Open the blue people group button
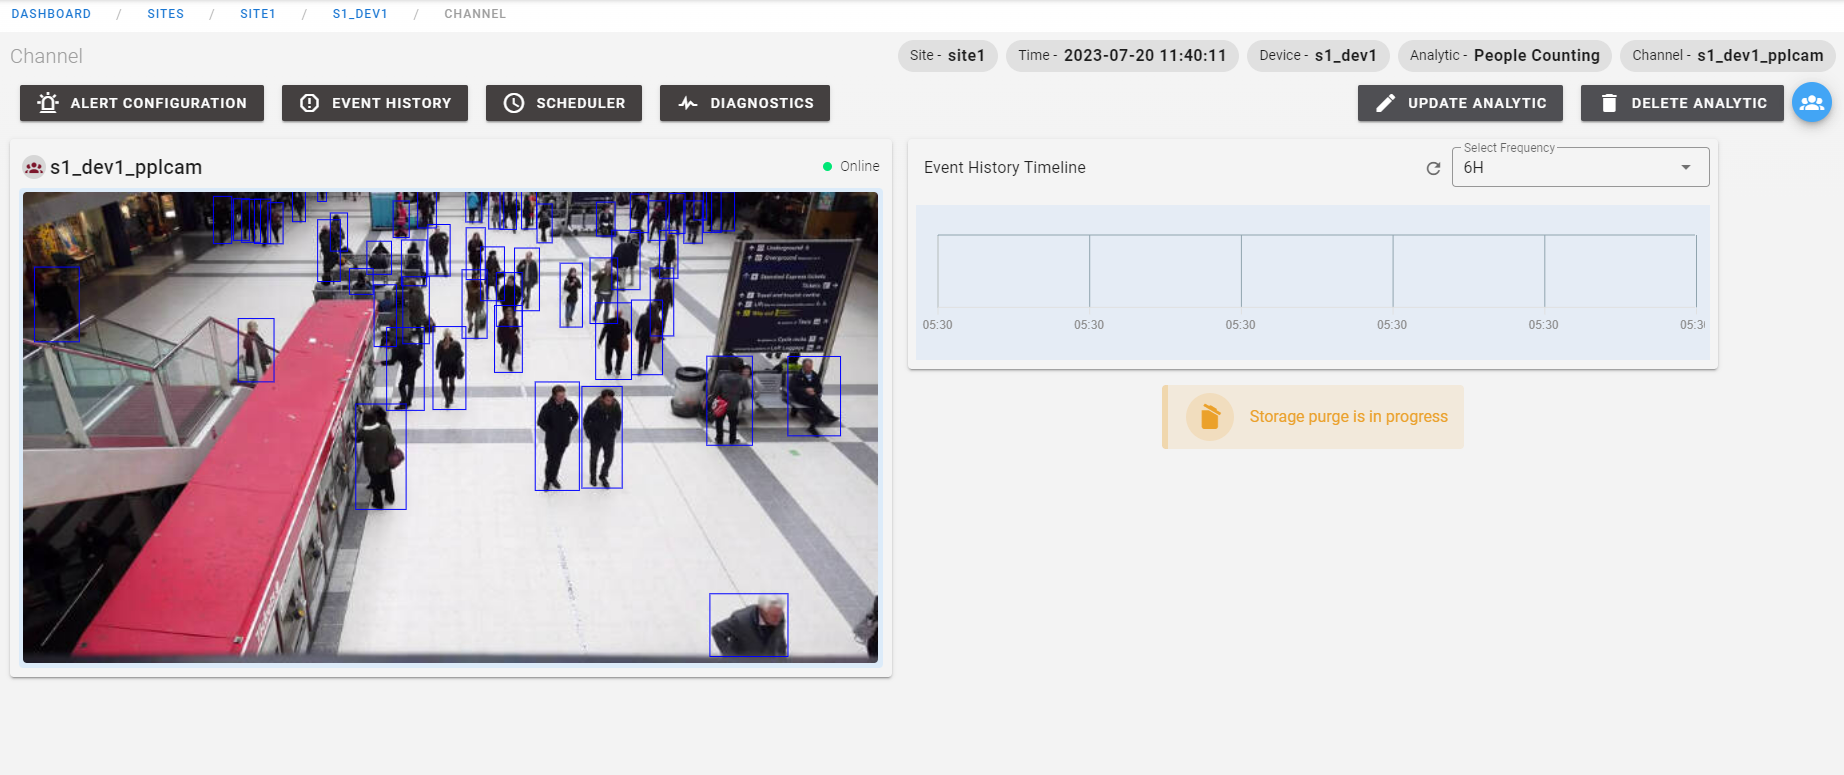This screenshot has width=1844, height=775. [1811, 103]
